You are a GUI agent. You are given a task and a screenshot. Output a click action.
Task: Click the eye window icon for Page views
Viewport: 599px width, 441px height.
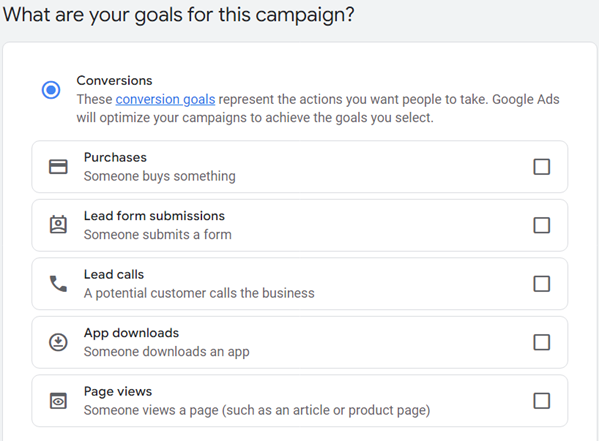point(58,401)
